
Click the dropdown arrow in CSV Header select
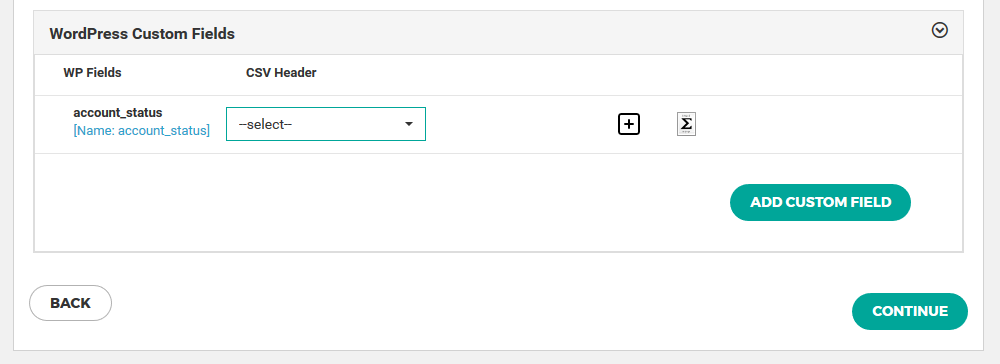[x=409, y=124]
